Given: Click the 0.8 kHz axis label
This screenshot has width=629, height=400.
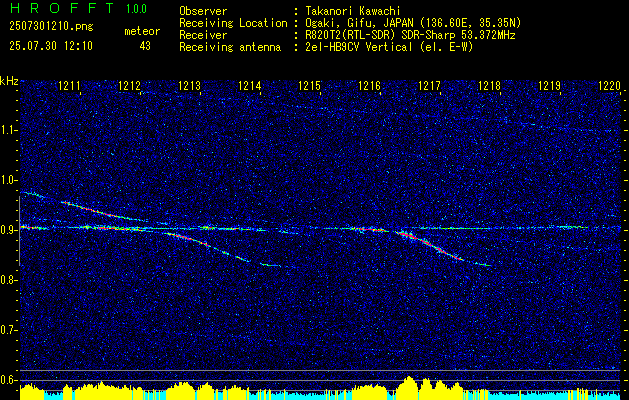Looking at the screenshot, I should coord(9,280).
